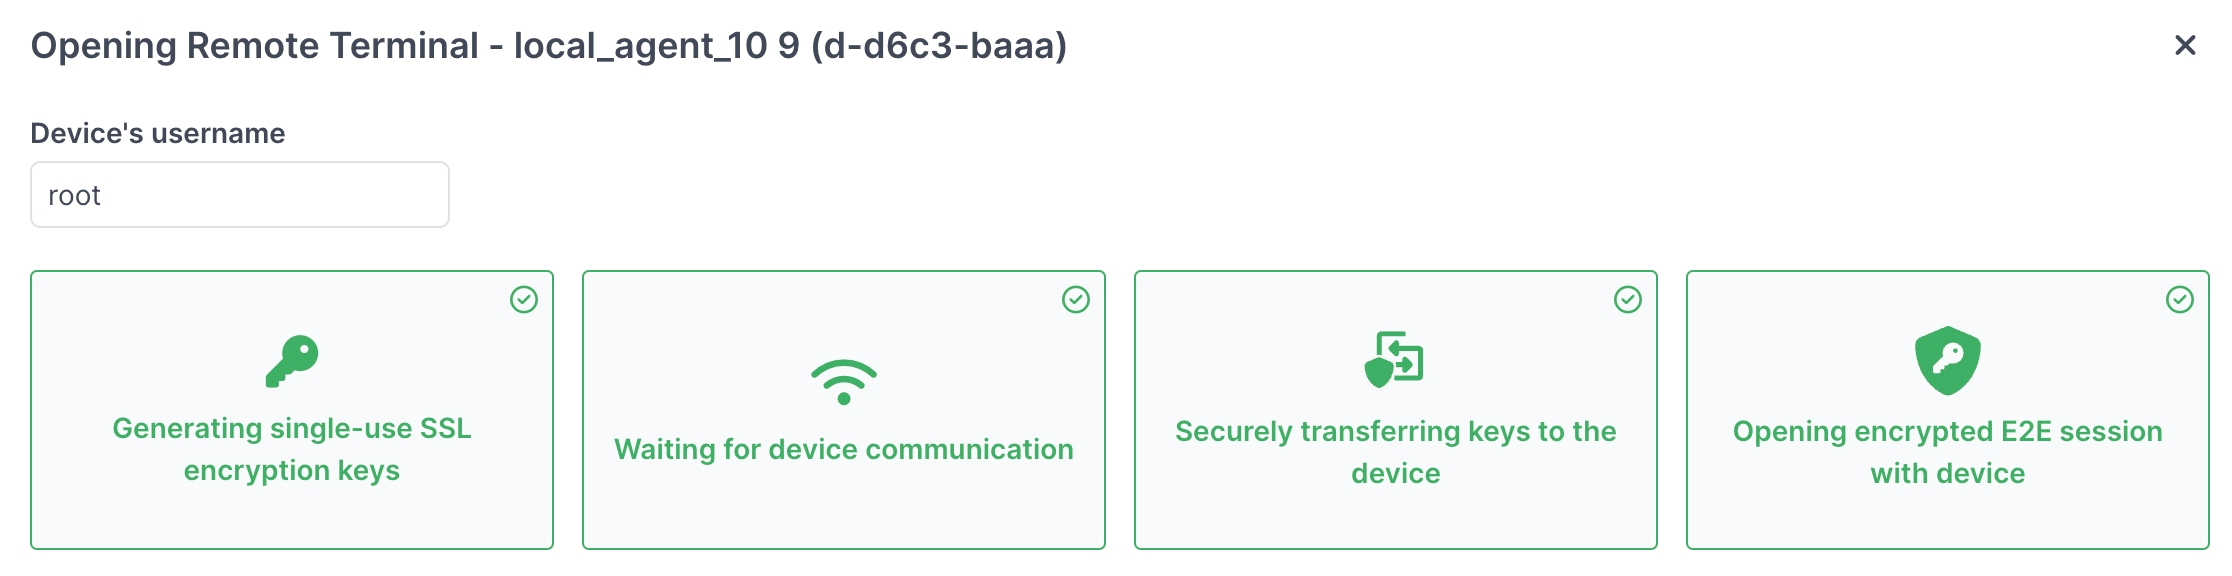
Task: Close the Opening Remote Terminal dialog
Action: (x=2185, y=45)
